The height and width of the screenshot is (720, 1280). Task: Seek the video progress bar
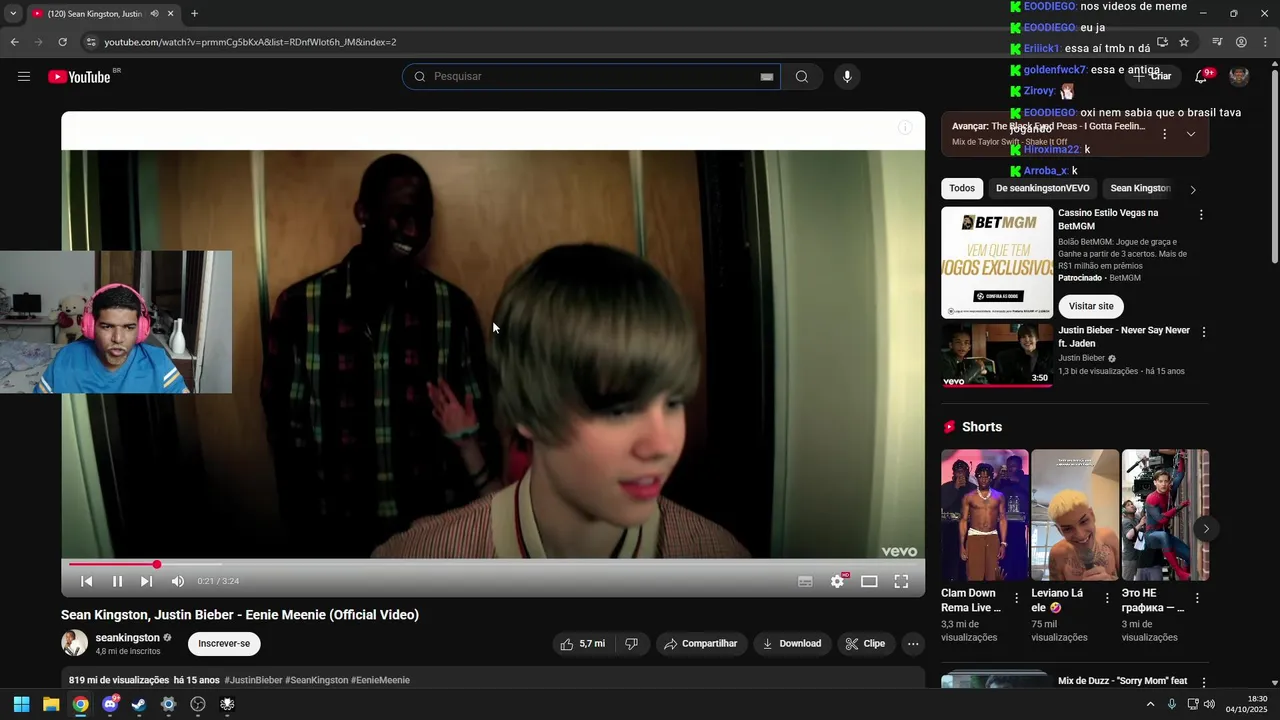tap(493, 564)
